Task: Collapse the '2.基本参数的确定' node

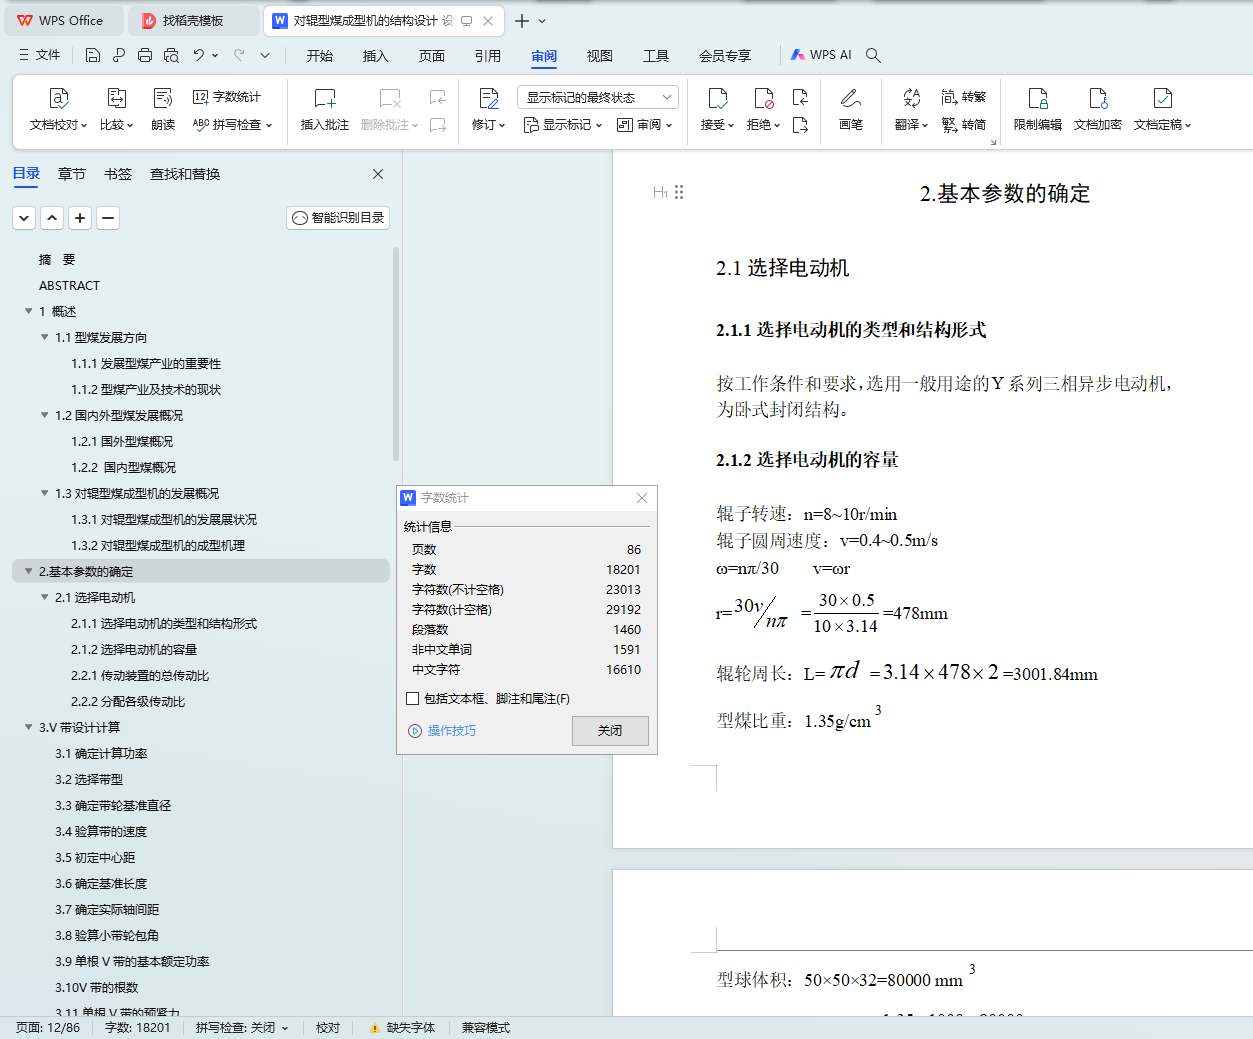Action: pos(28,571)
